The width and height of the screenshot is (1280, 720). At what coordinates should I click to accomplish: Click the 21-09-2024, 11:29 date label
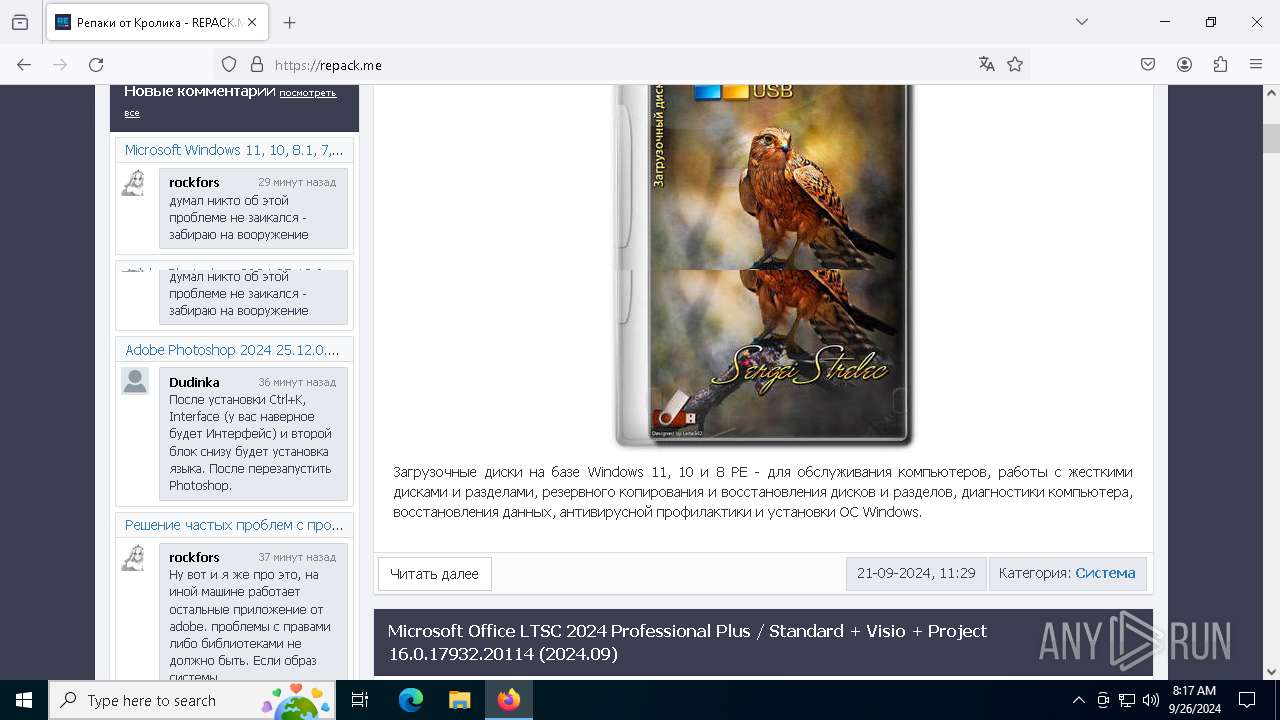(x=916, y=574)
